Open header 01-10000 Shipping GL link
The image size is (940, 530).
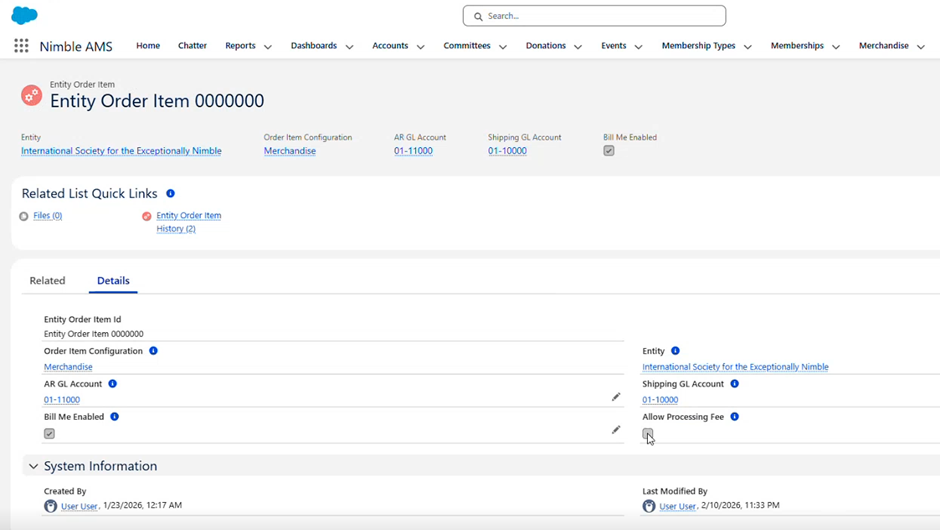[507, 151]
